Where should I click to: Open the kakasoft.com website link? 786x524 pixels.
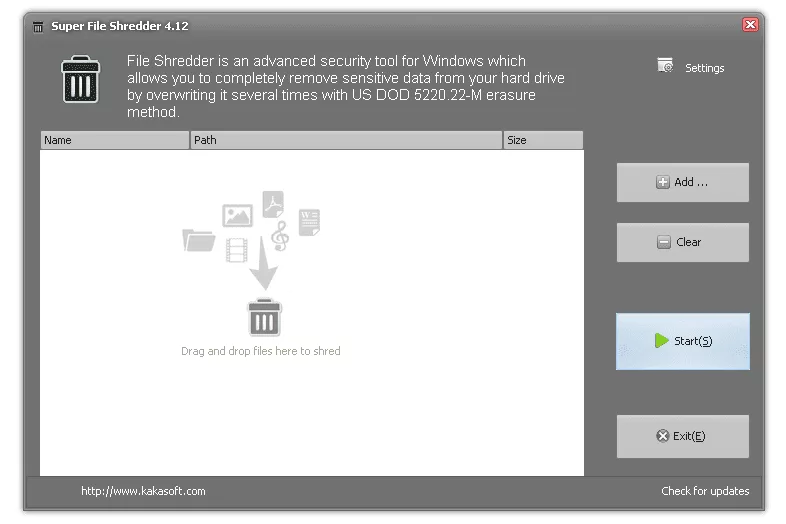pos(143,491)
